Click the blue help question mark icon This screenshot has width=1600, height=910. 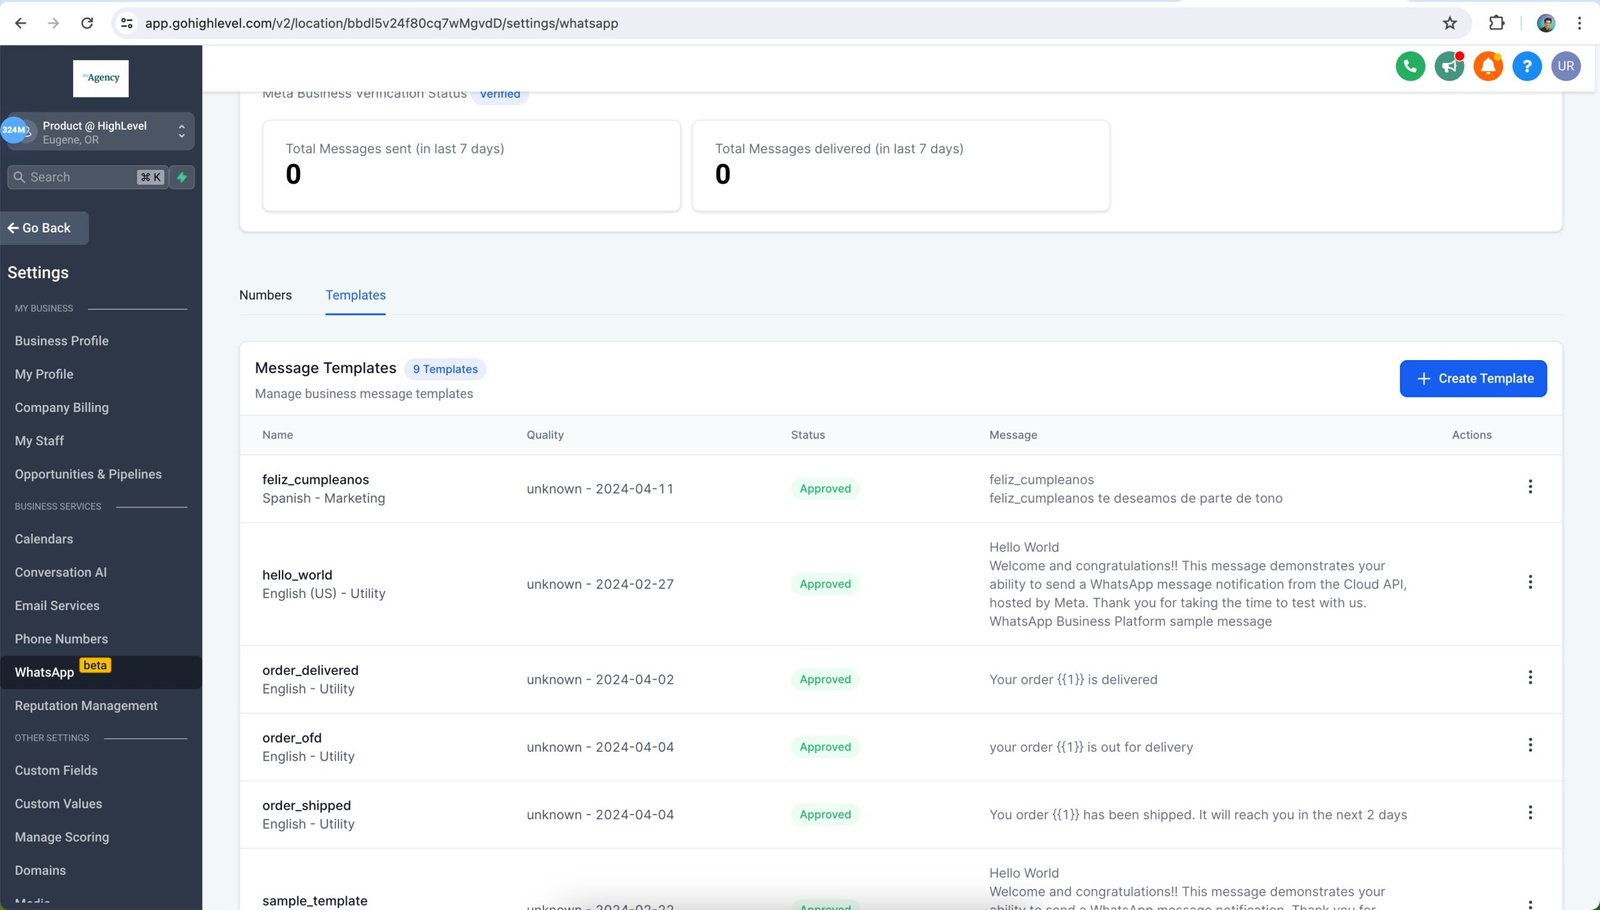click(1527, 67)
